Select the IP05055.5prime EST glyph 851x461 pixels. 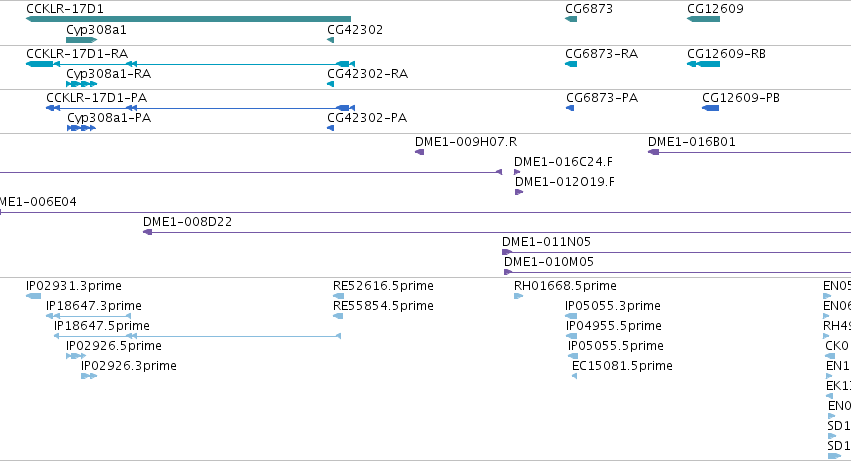[x=573, y=356]
